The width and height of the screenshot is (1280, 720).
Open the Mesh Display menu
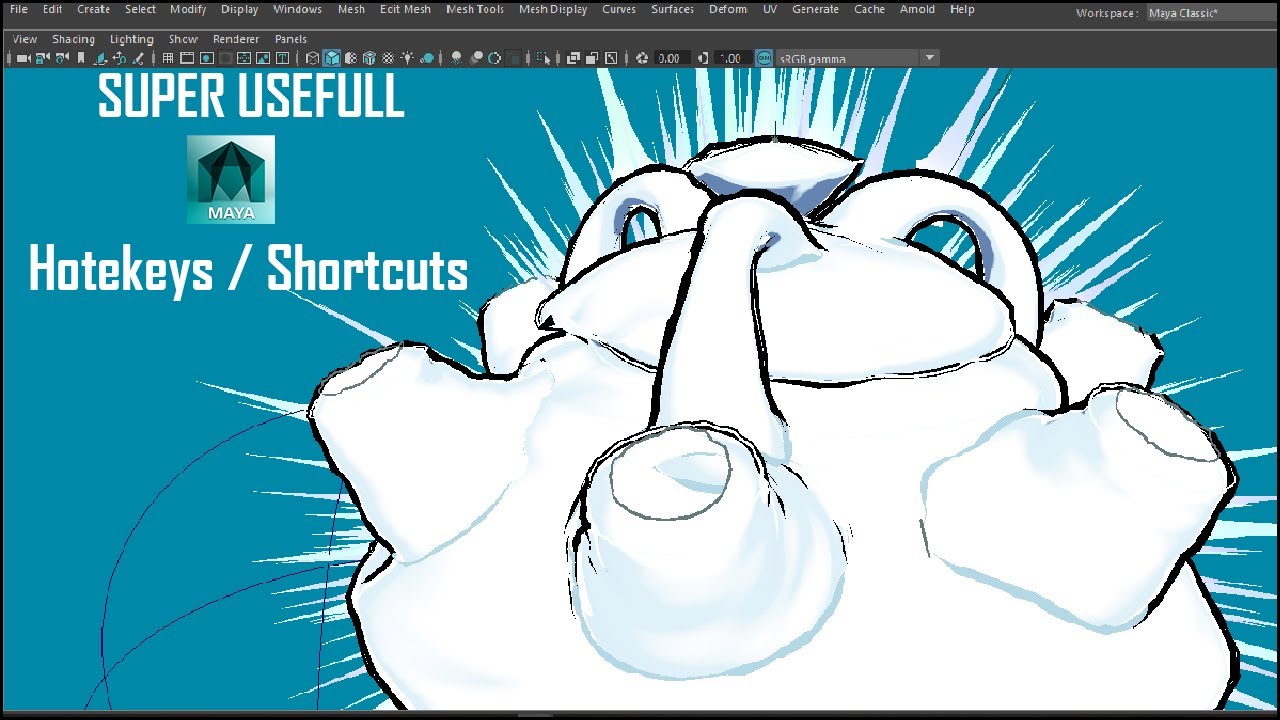pyautogui.click(x=553, y=9)
